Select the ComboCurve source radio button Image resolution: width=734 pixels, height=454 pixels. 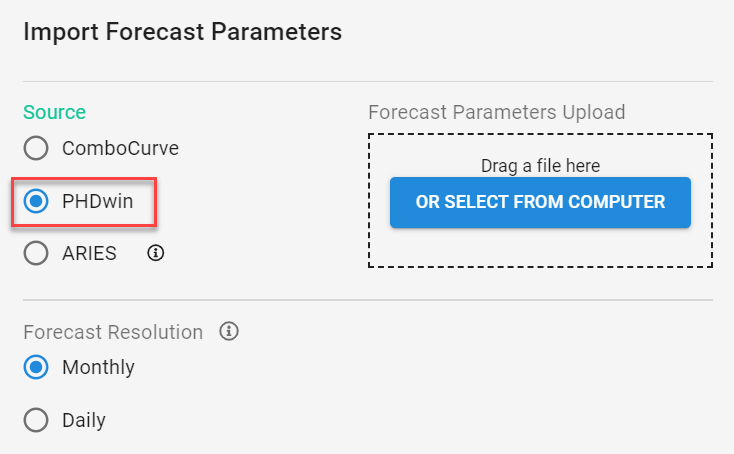coord(36,149)
